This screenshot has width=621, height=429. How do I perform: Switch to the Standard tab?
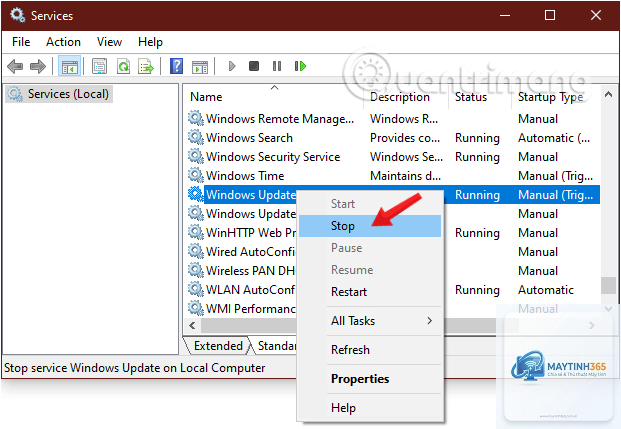click(x=276, y=346)
